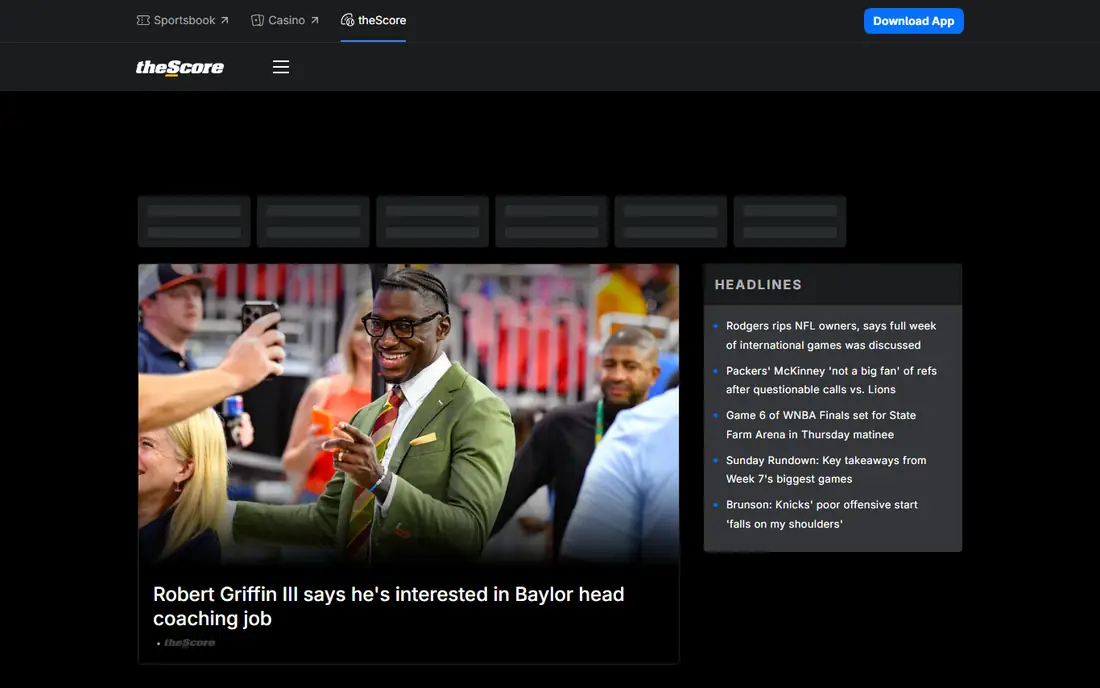Open Game 6 of WNBA Finals headline
Screen dimensions: 1100x688
click(821, 424)
